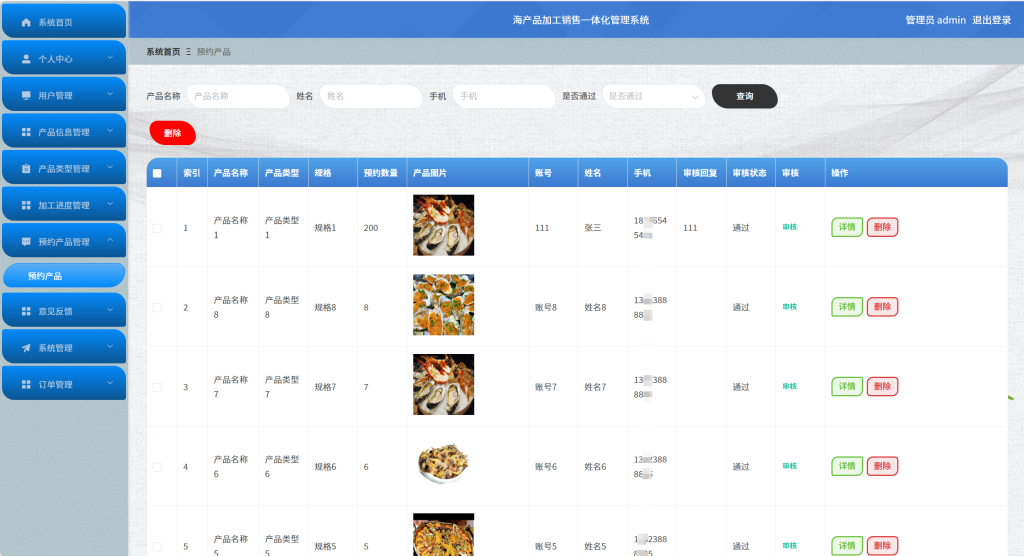Click the product image in row 4
The image size is (1024, 556).
pyautogui.click(x=443, y=463)
